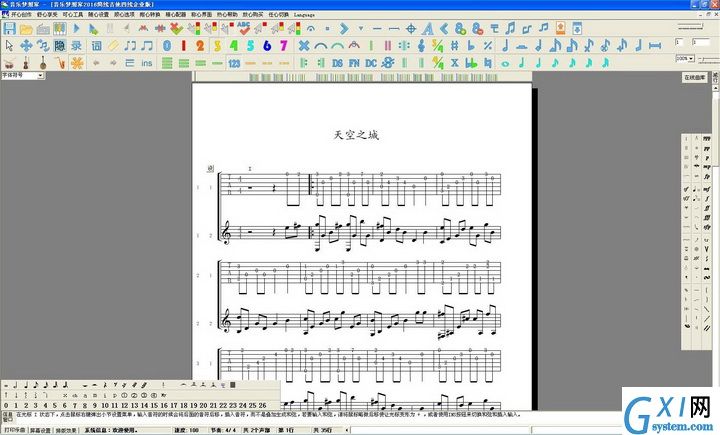Insert DC sign from toolbar
The width and height of the screenshot is (720, 435).
(x=371, y=63)
